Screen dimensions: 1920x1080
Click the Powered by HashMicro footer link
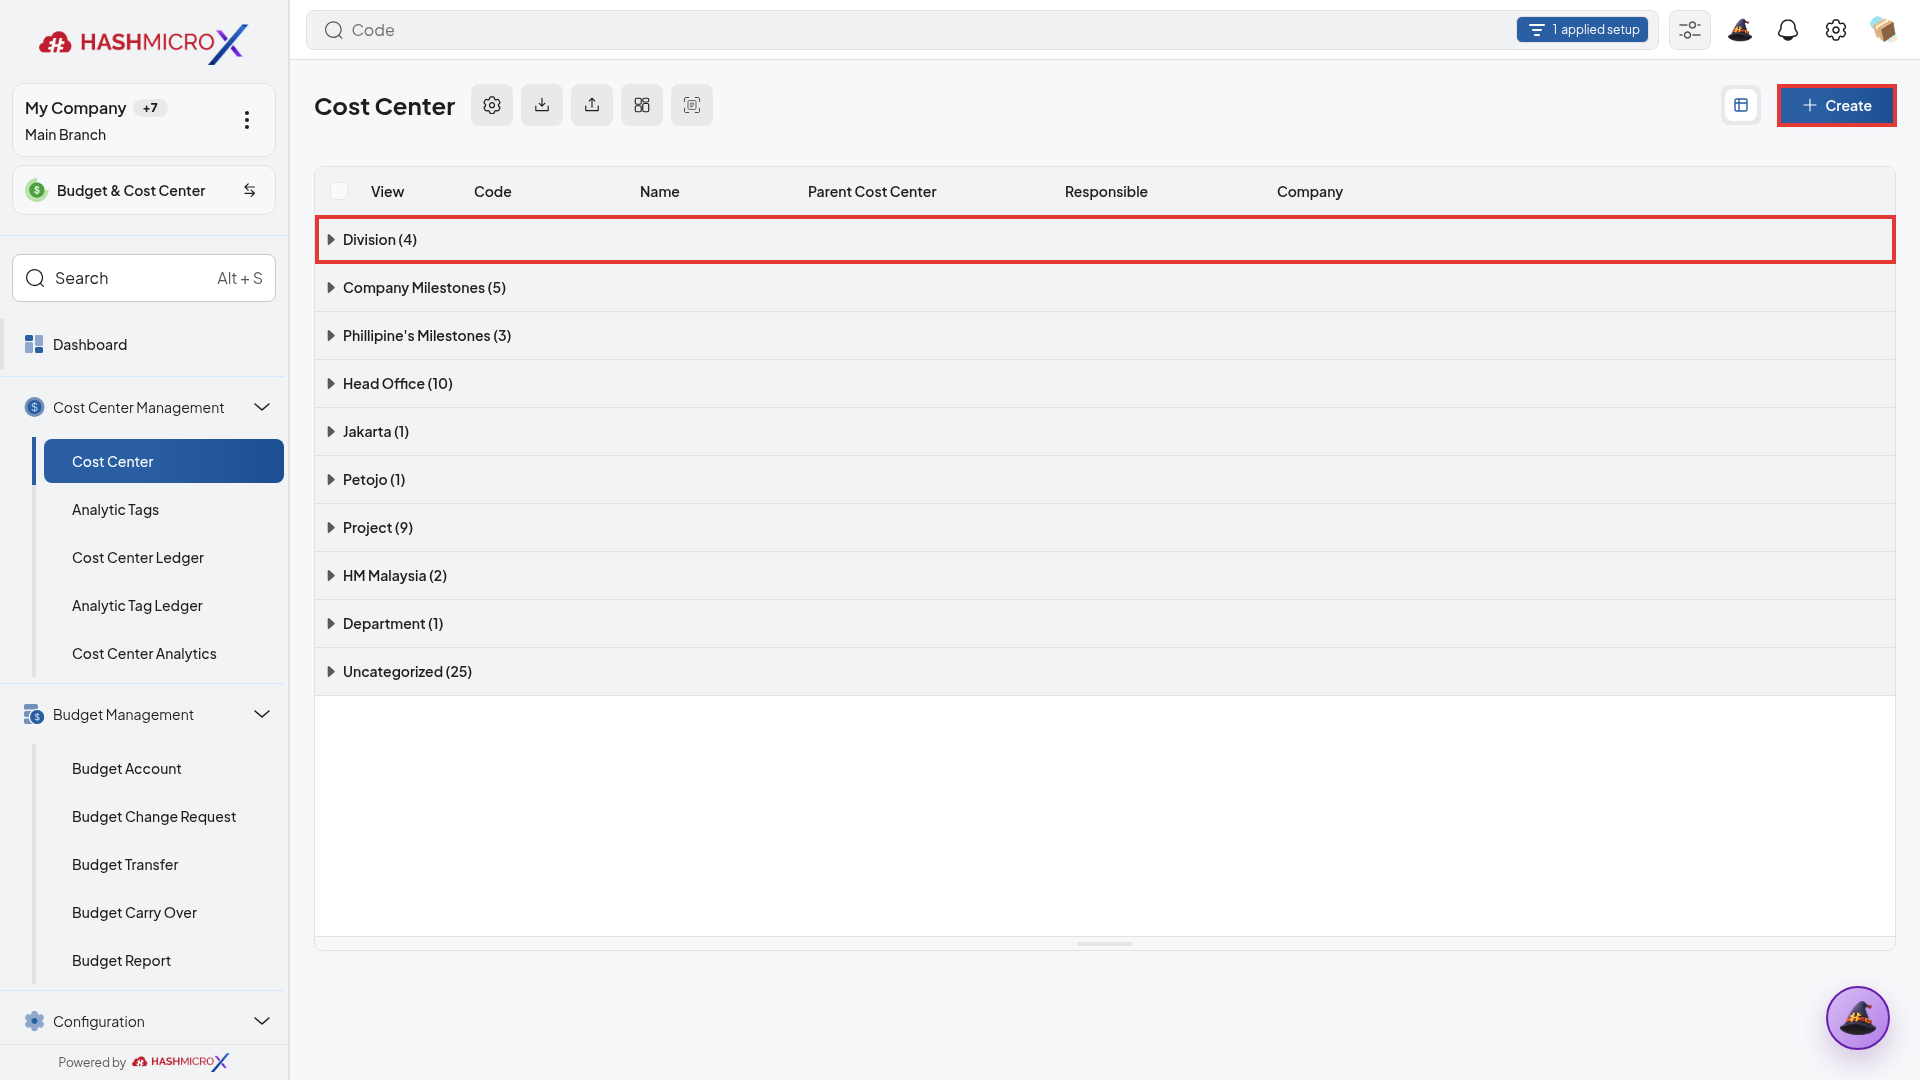tap(143, 1062)
